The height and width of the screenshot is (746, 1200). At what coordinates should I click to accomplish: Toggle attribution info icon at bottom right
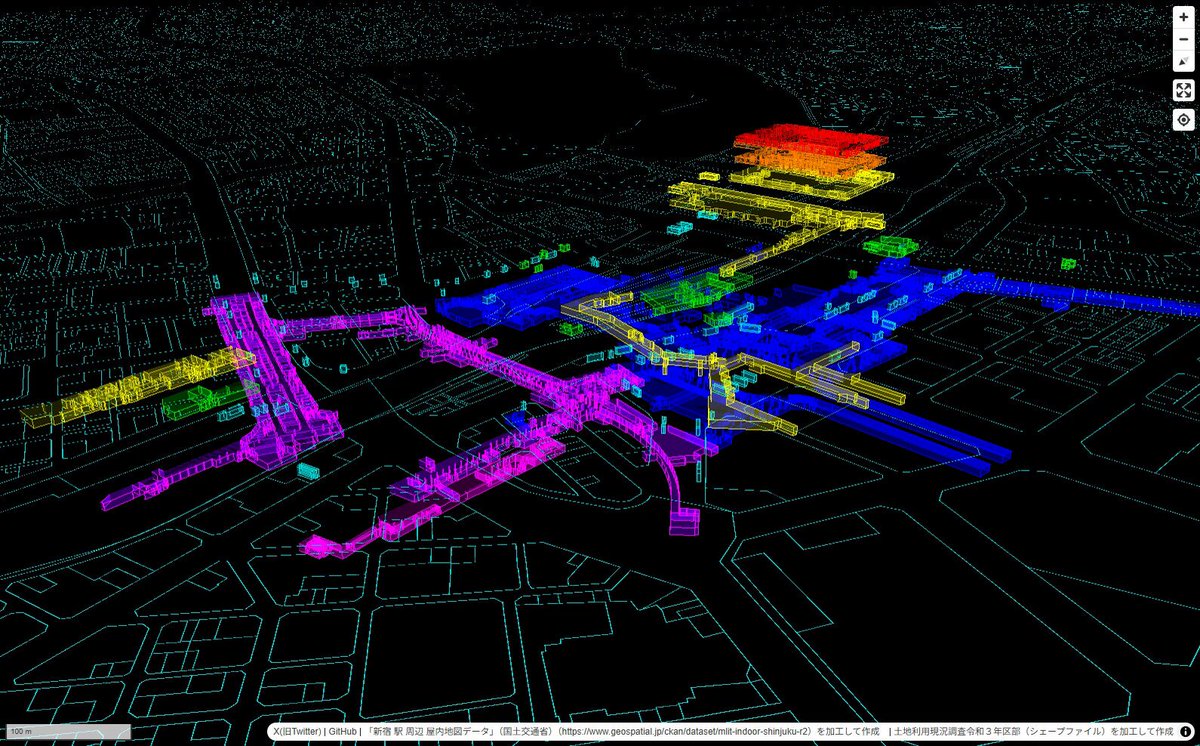tap(1185, 732)
